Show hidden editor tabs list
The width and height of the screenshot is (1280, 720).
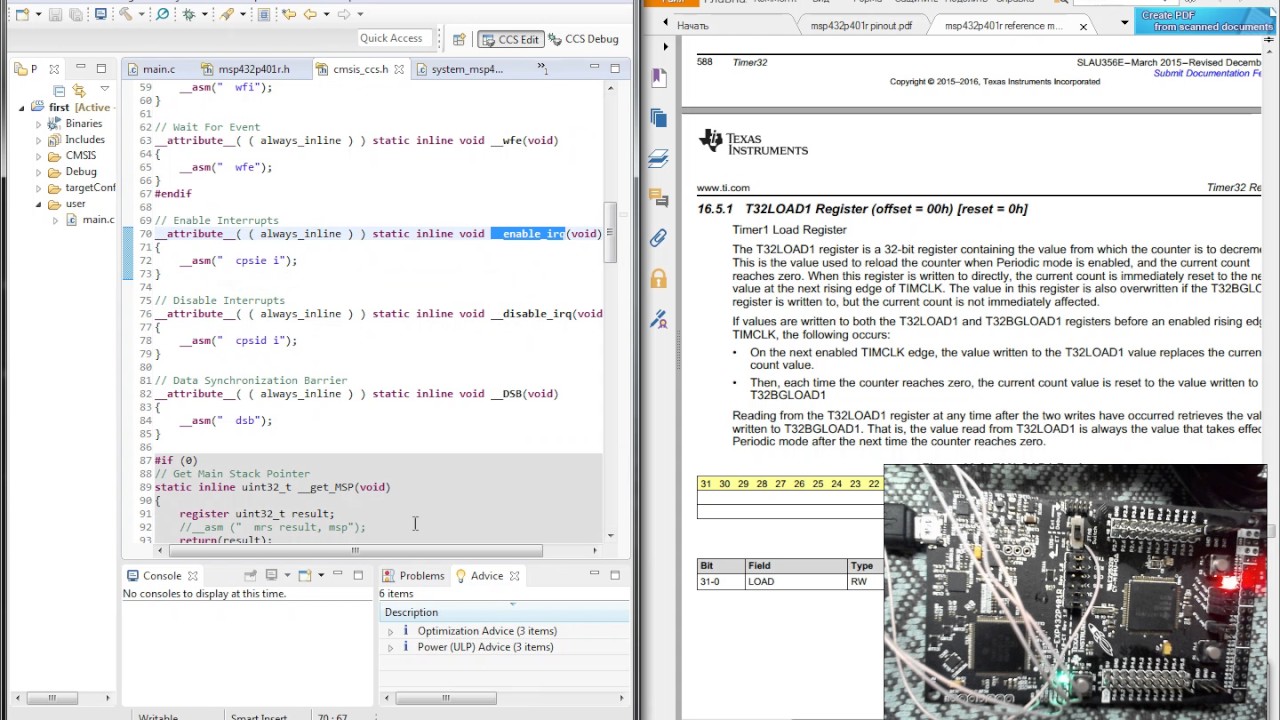coord(541,68)
